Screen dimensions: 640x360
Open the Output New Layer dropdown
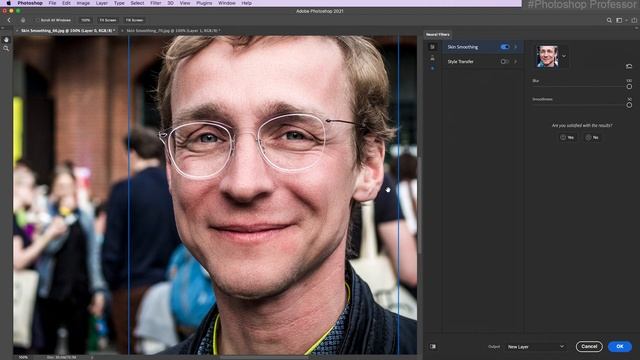click(535, 347)
